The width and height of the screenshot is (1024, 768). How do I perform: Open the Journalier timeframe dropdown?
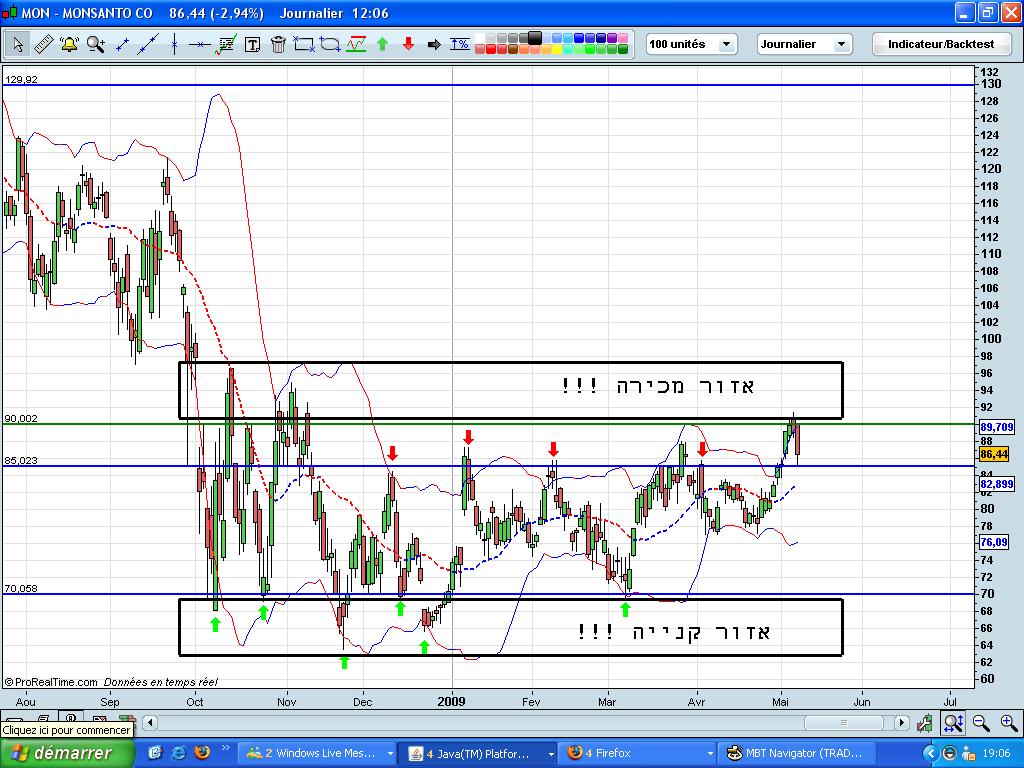(805, 44)
